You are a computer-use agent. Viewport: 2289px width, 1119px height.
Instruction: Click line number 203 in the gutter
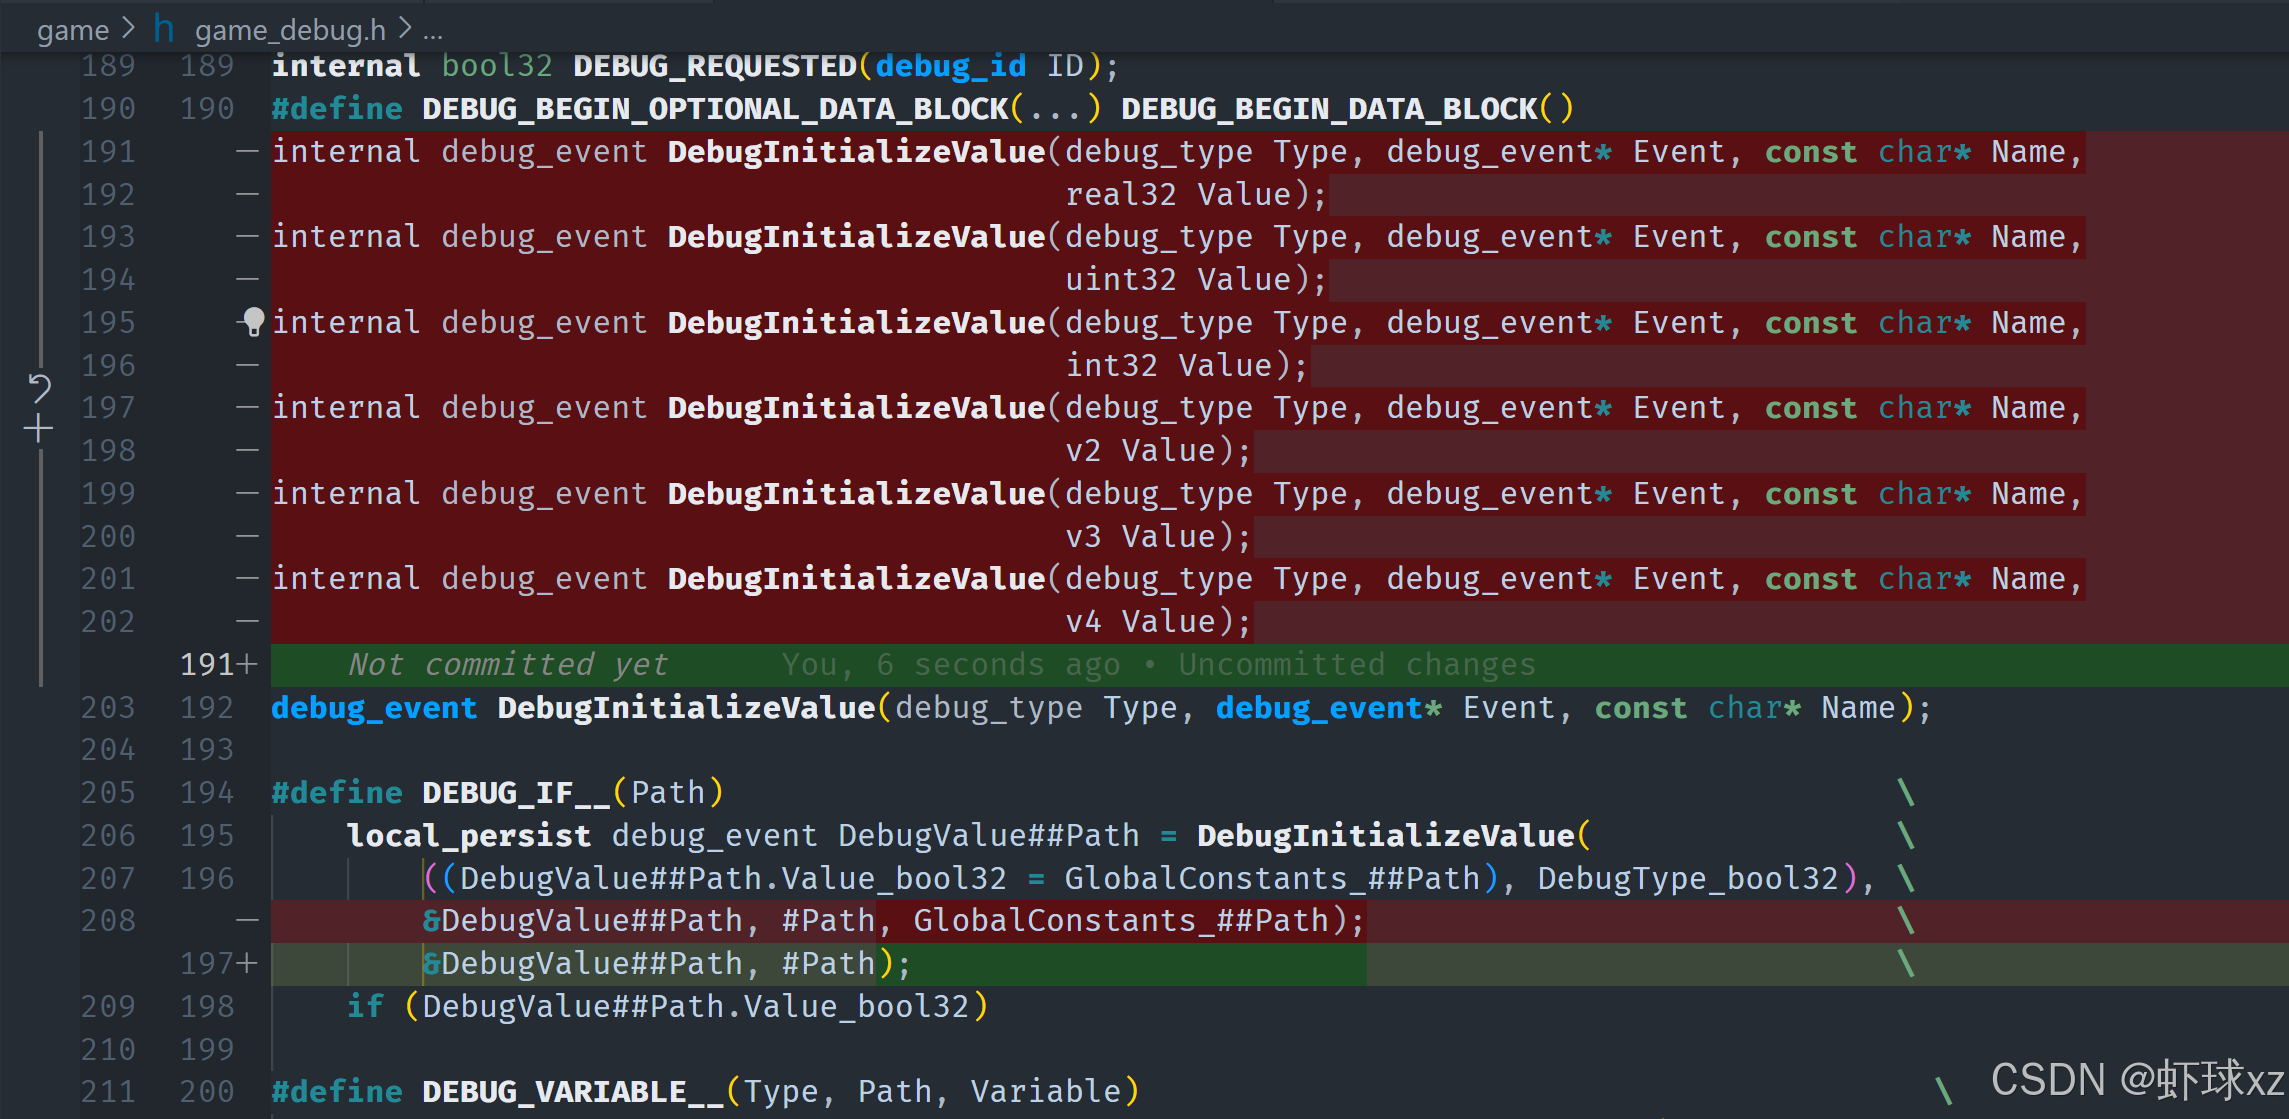coord(108,707)
